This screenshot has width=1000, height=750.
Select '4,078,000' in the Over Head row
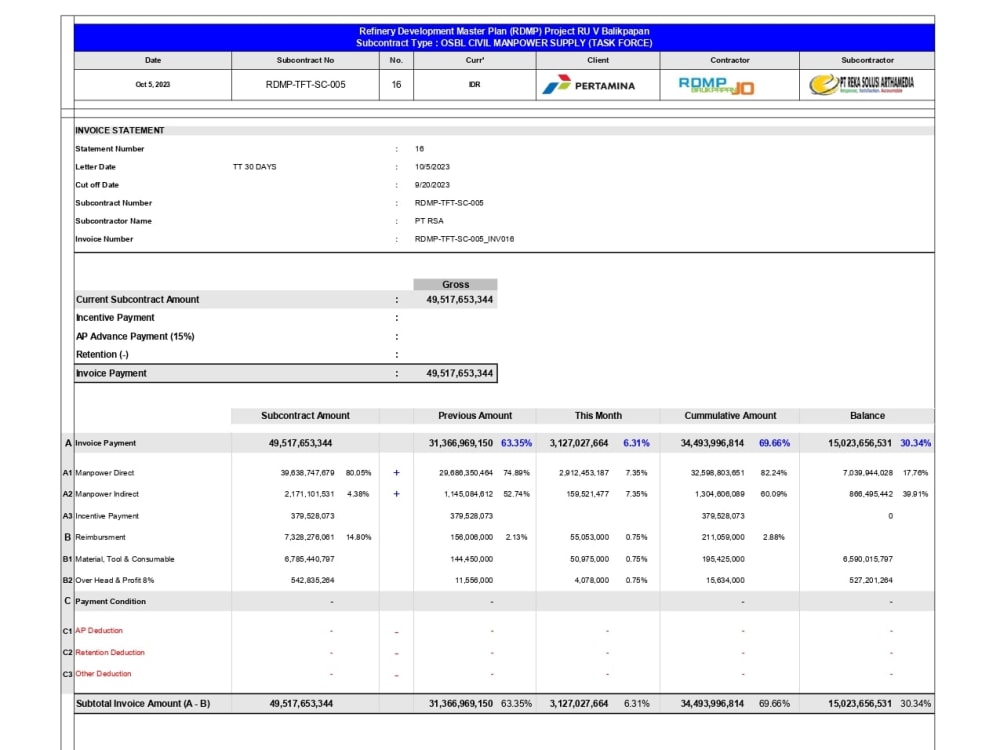click(592, 580)
